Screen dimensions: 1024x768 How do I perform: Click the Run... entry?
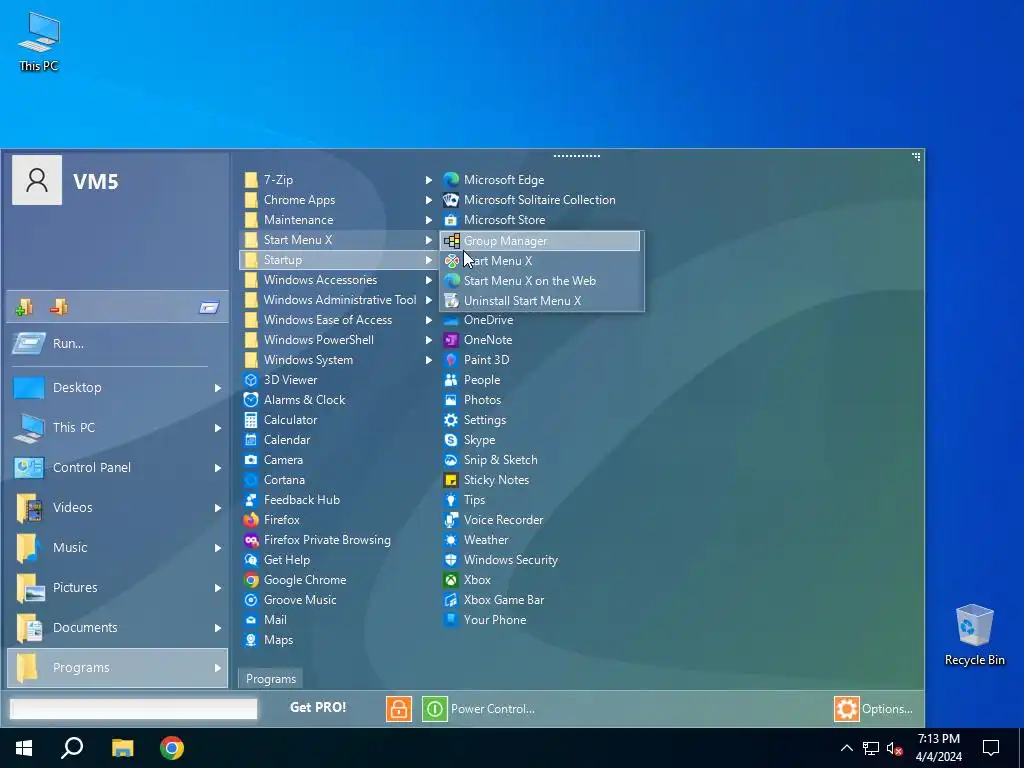click(118, 343)
